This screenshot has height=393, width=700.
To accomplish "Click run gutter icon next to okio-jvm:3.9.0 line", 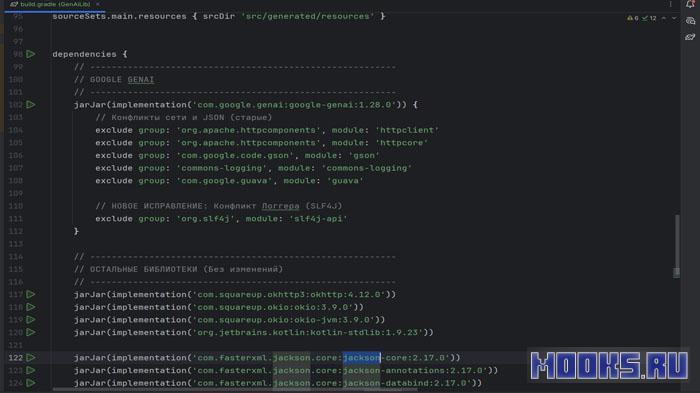I will click(31, 320).
